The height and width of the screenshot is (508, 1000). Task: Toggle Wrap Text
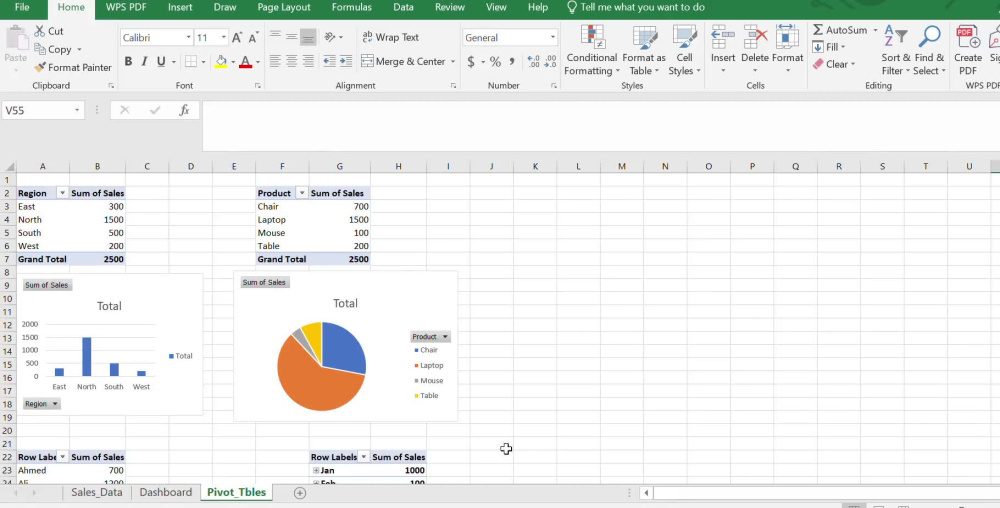coord(390,37)
